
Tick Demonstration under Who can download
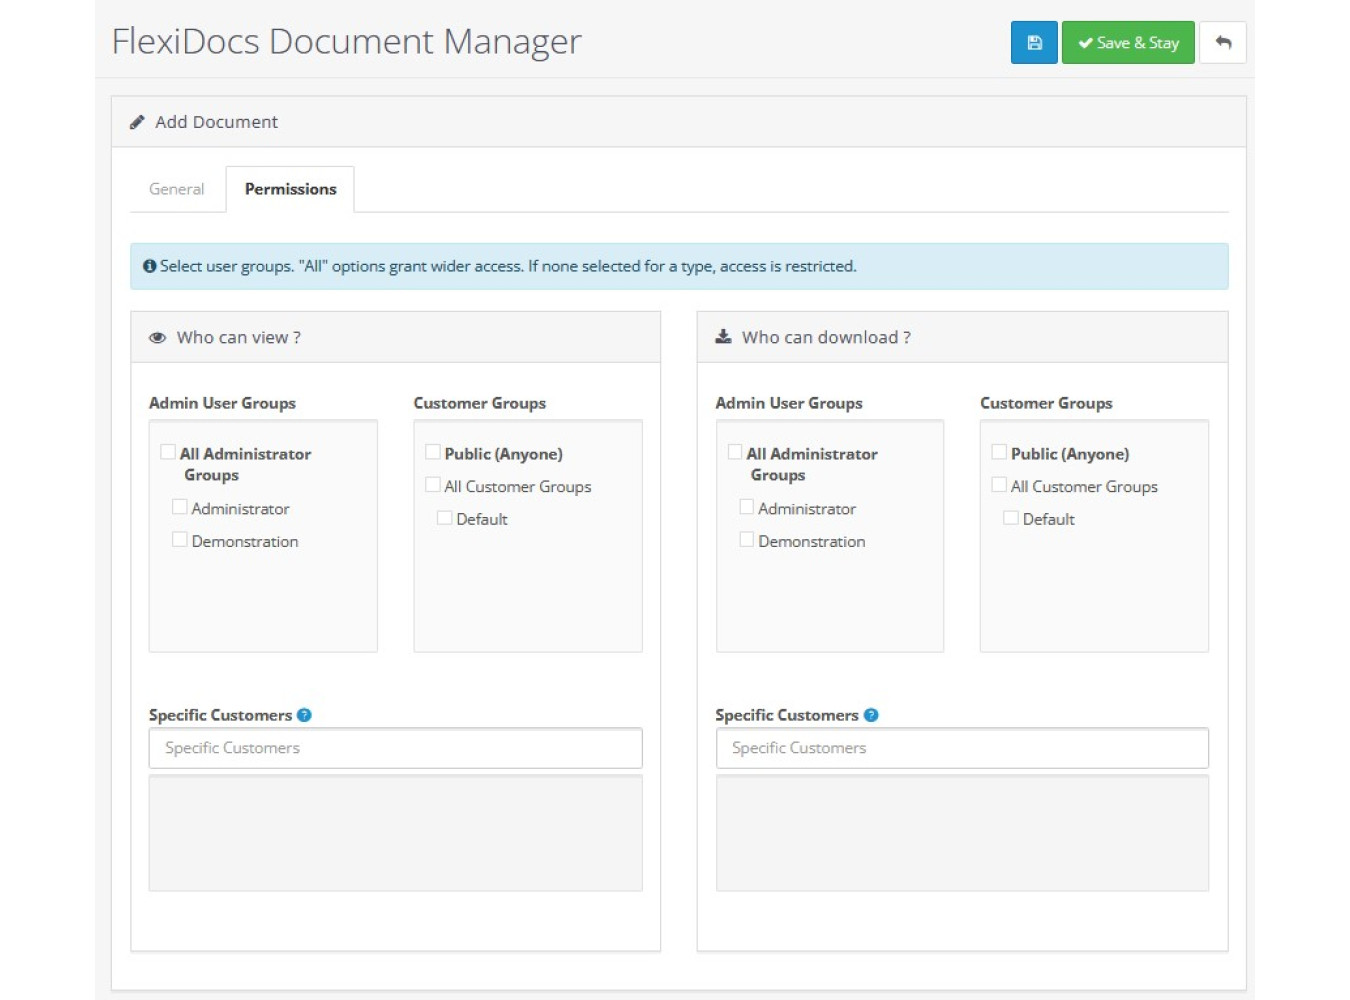(746, 540)
